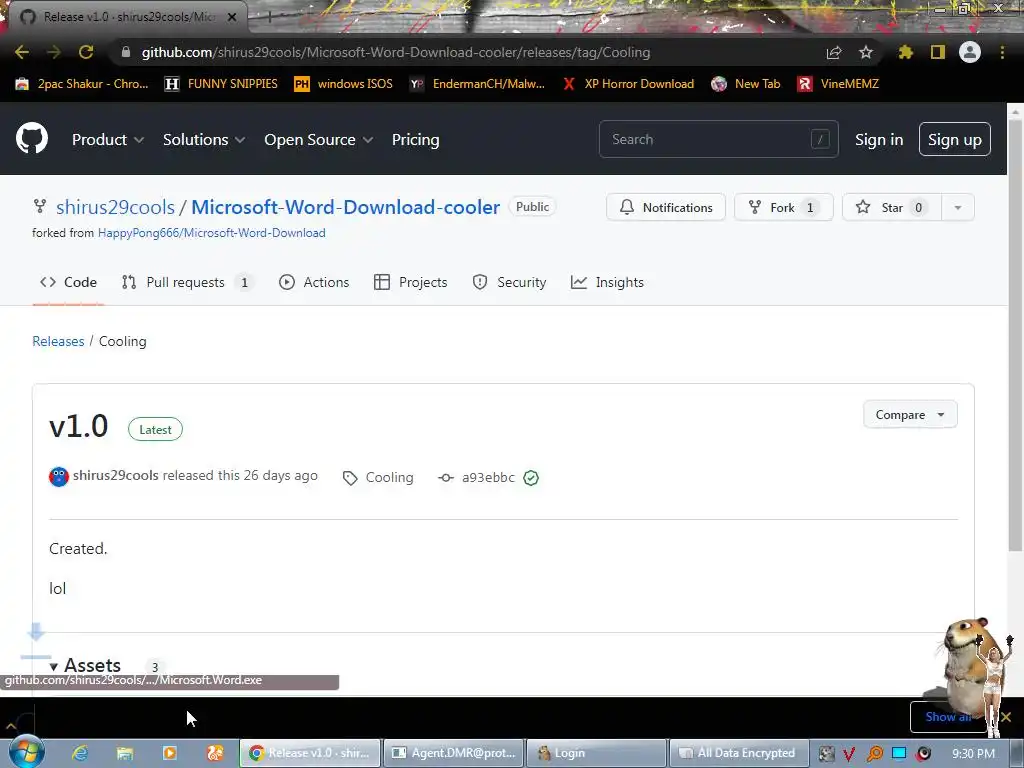Open the Pull requests tab
This screenshot has width=1024, height=768.
(x=187, y=282)
